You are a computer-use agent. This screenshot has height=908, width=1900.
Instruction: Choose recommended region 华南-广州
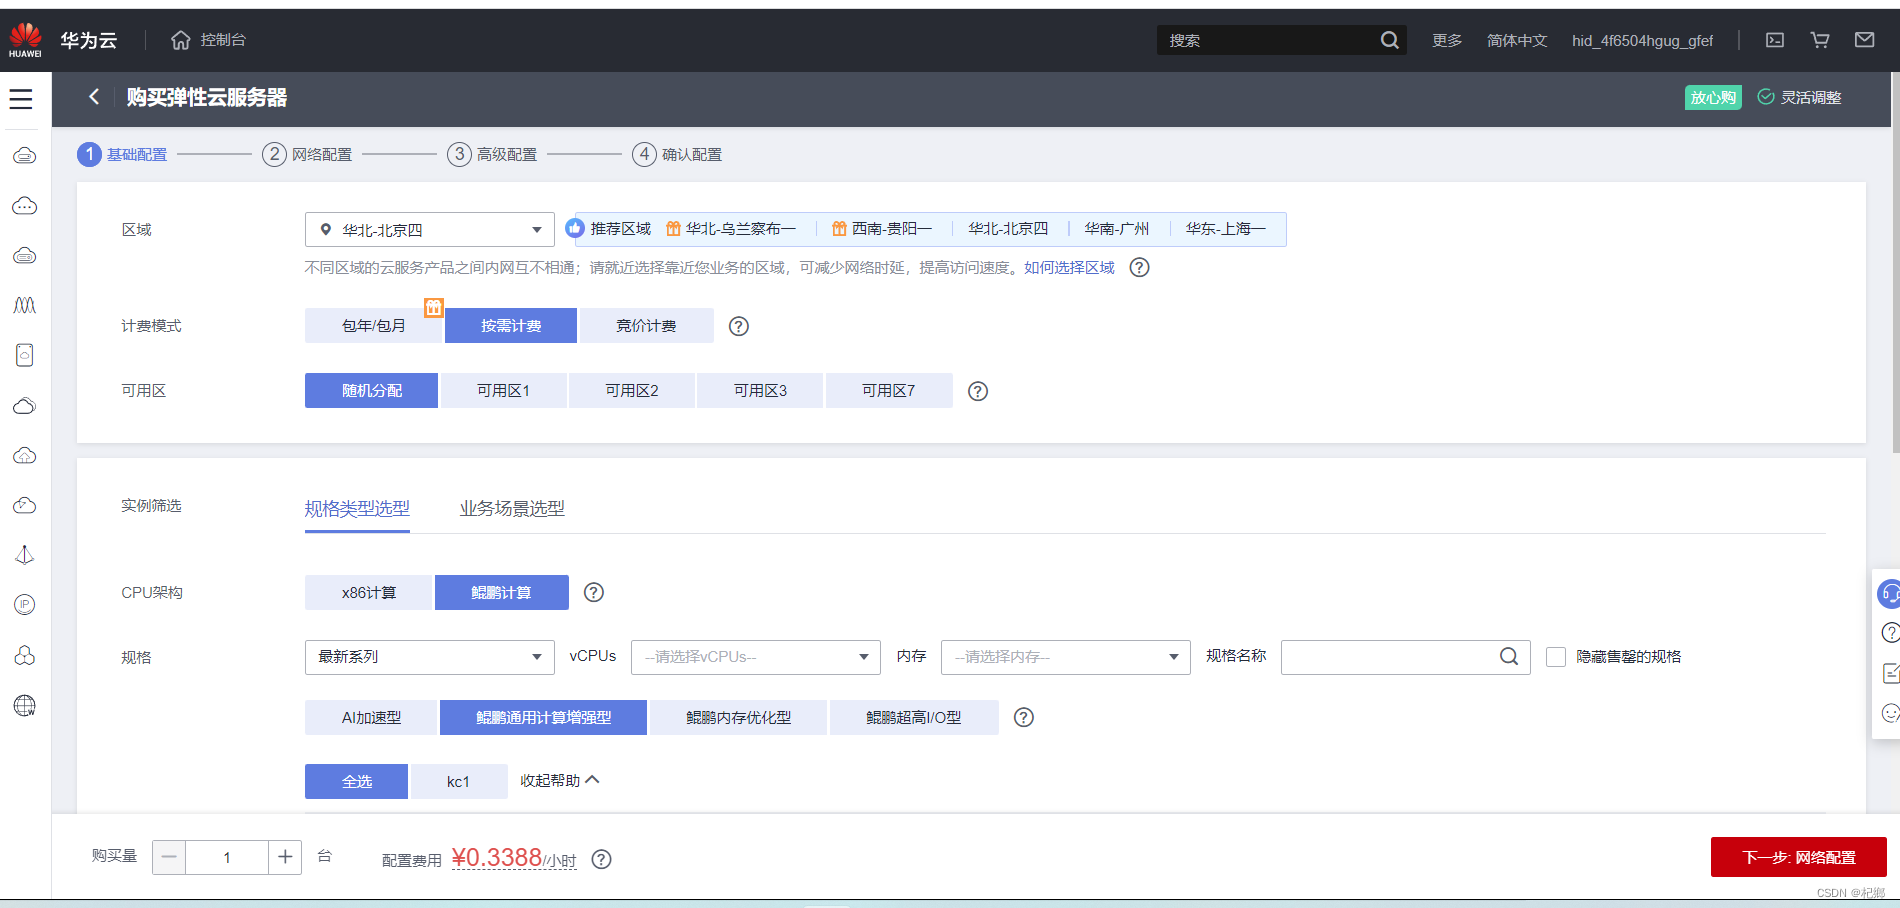tap(1117, 229)
